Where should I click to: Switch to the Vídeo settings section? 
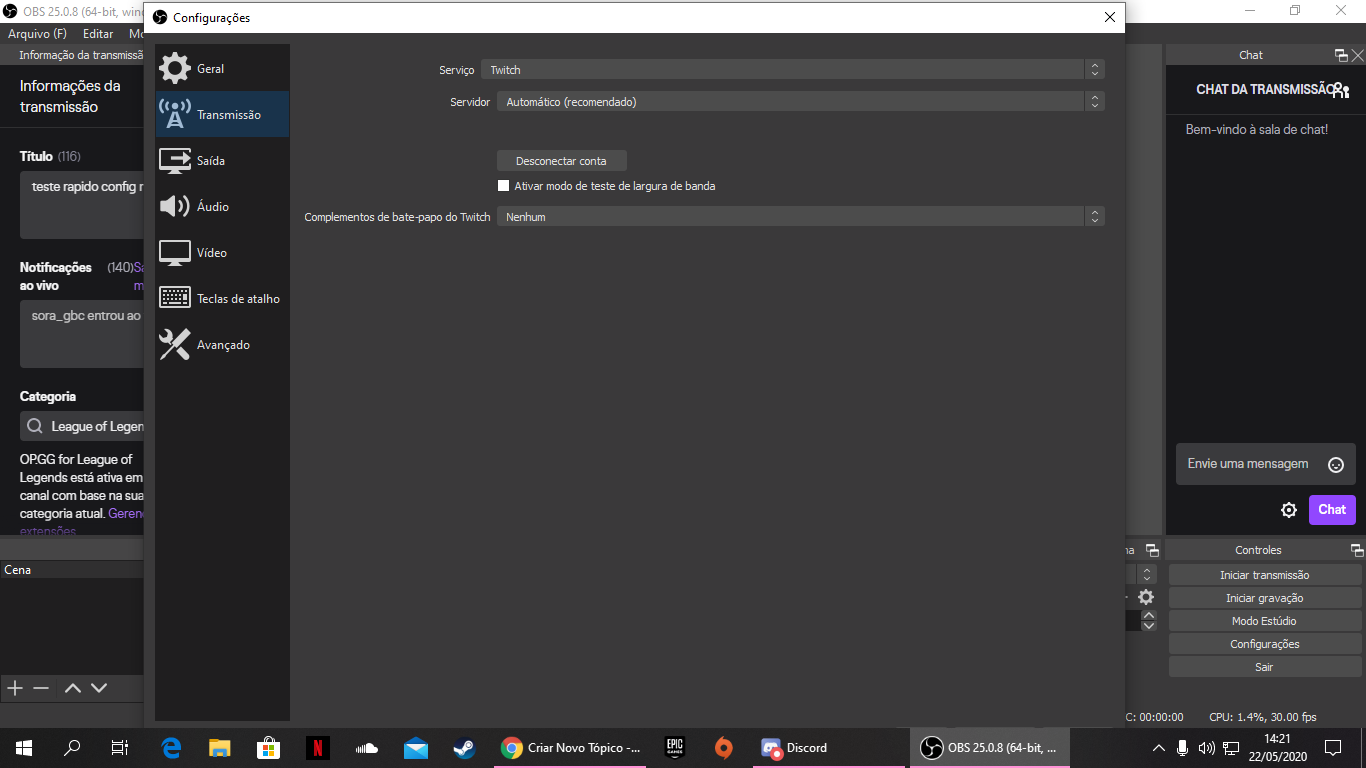coord(222,253)
